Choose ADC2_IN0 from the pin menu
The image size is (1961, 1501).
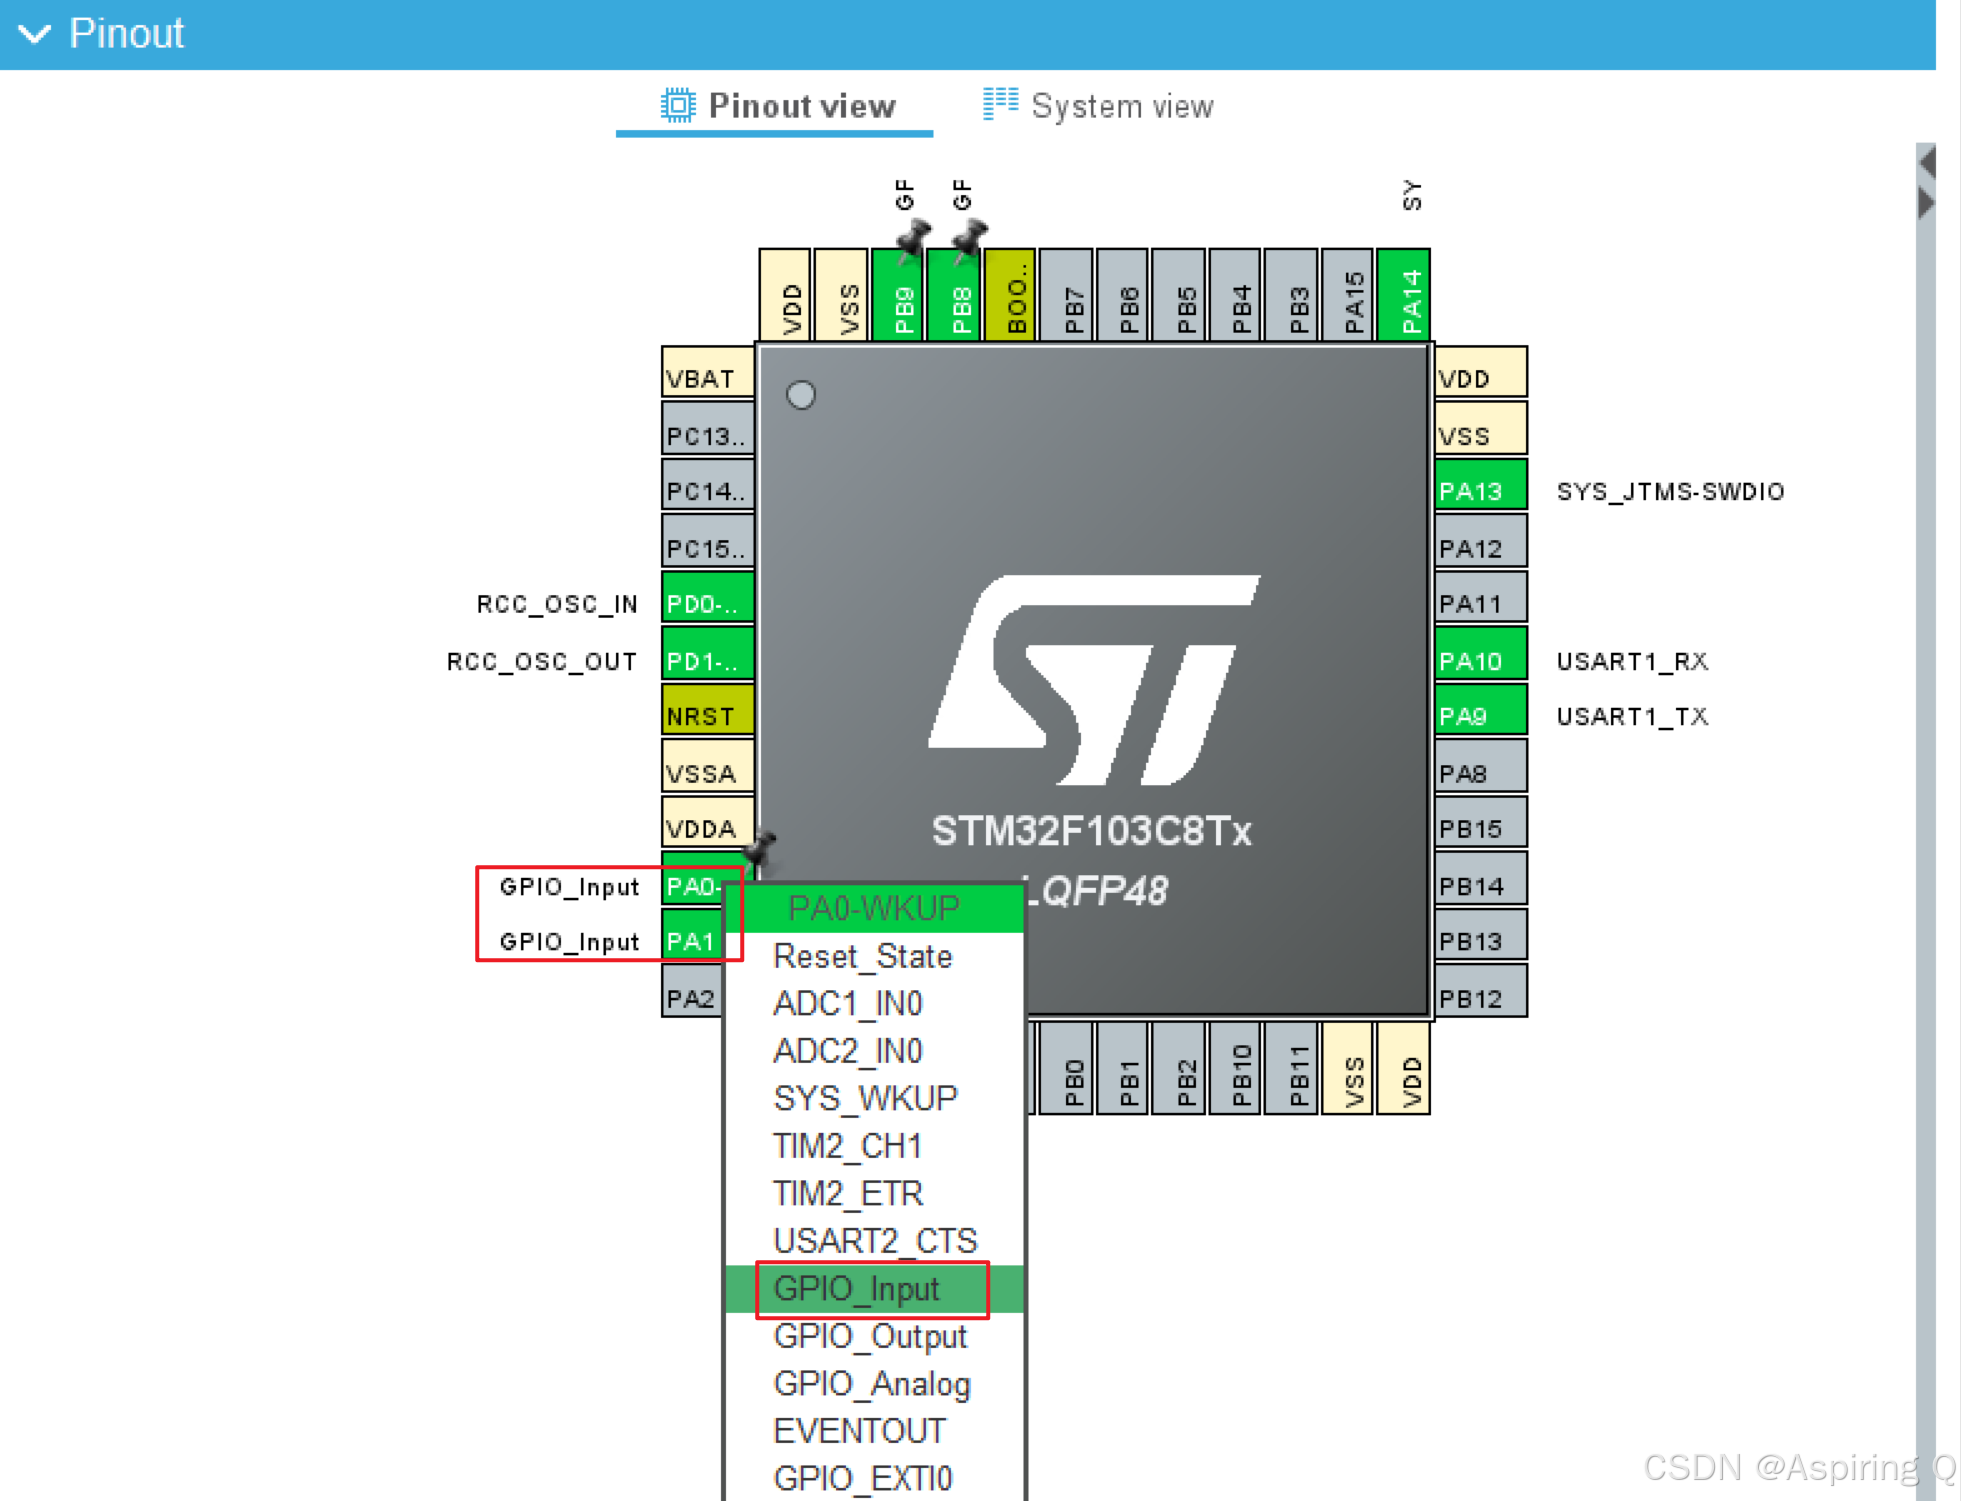point(848,1051)
